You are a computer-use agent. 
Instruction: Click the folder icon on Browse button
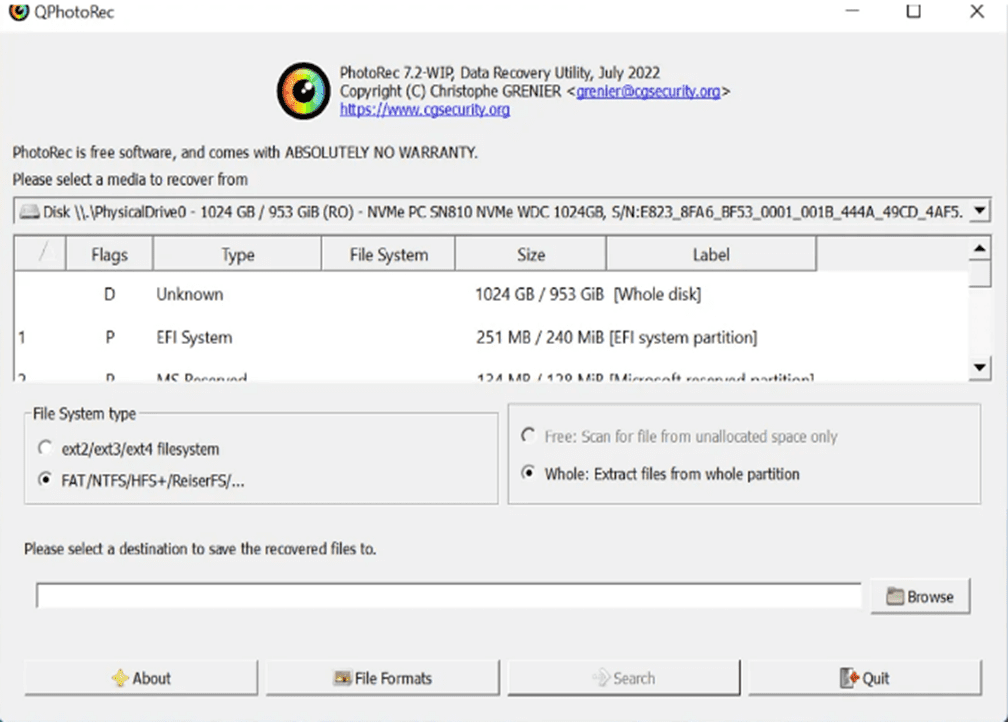(895, 595)
